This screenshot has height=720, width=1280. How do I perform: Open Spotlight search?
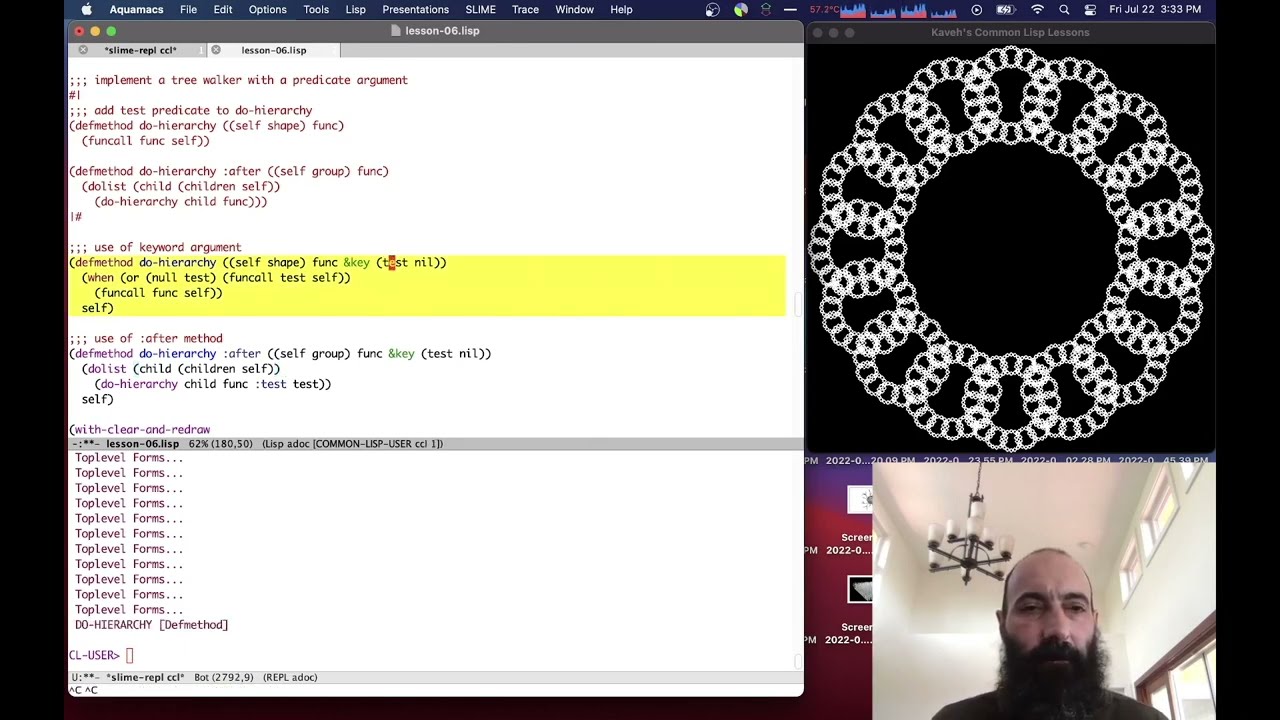pyautogui.click(x=1064, y=10)
